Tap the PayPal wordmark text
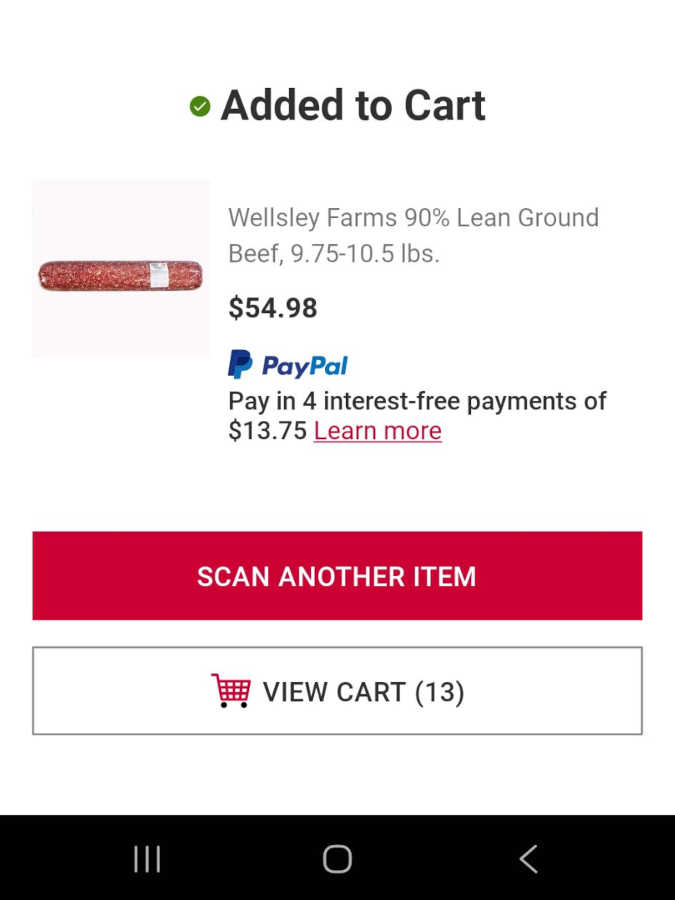The height and width of the screenshot is (900, 675). click(304, 366)
